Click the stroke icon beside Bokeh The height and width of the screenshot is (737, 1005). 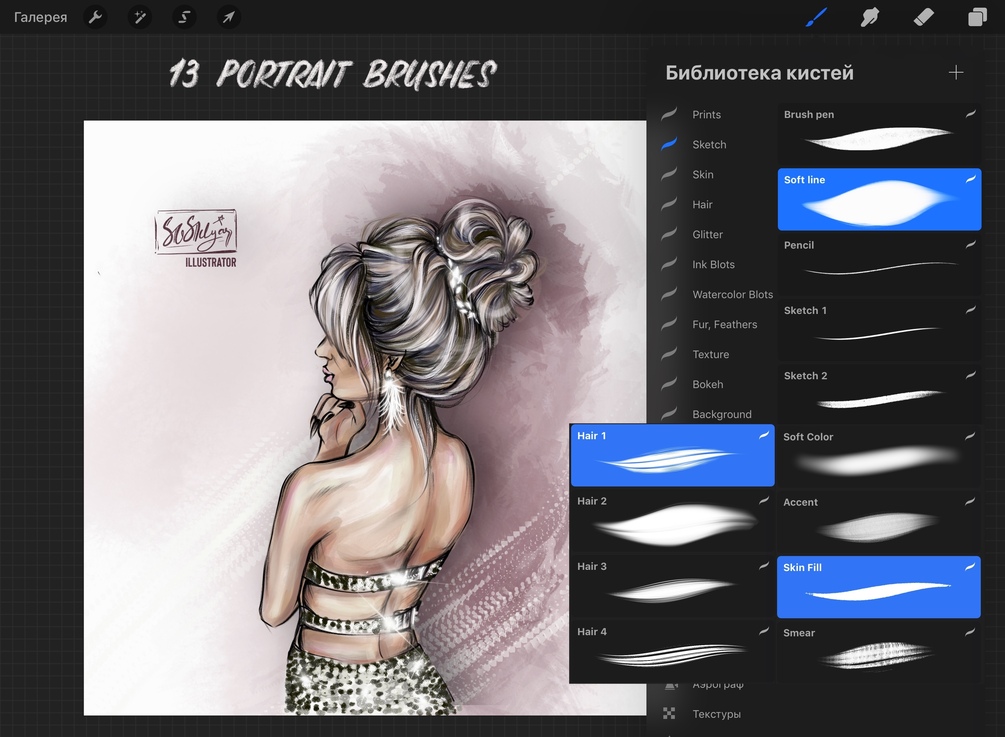pos(669,384)
